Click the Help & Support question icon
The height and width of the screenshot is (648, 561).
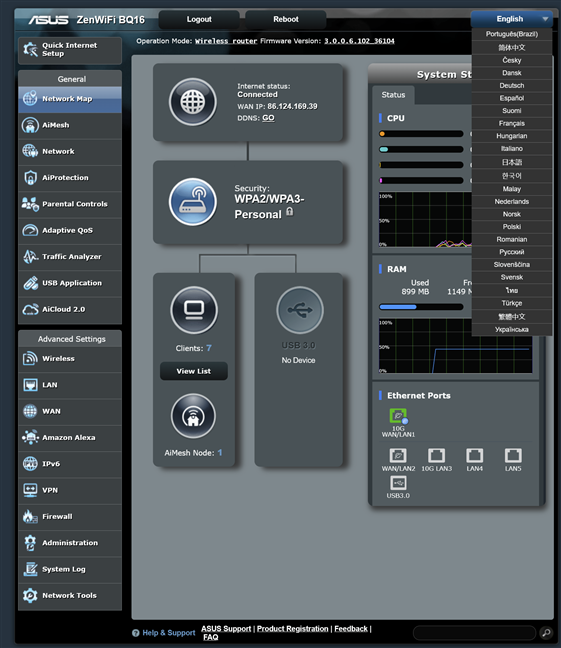[x=136, y=633]
